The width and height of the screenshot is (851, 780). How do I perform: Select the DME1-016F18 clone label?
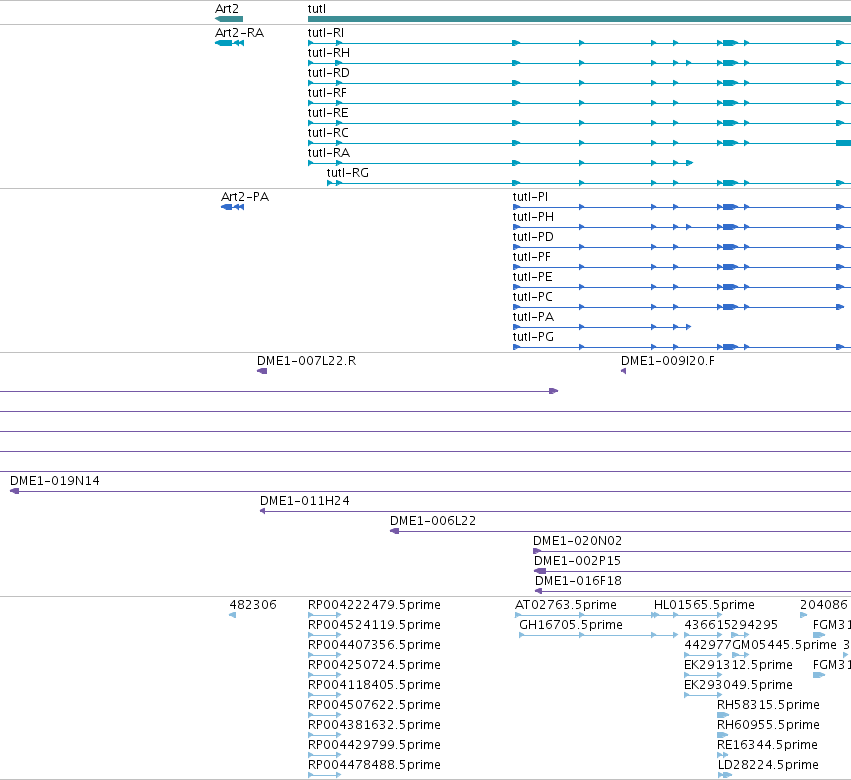(579, 581)
